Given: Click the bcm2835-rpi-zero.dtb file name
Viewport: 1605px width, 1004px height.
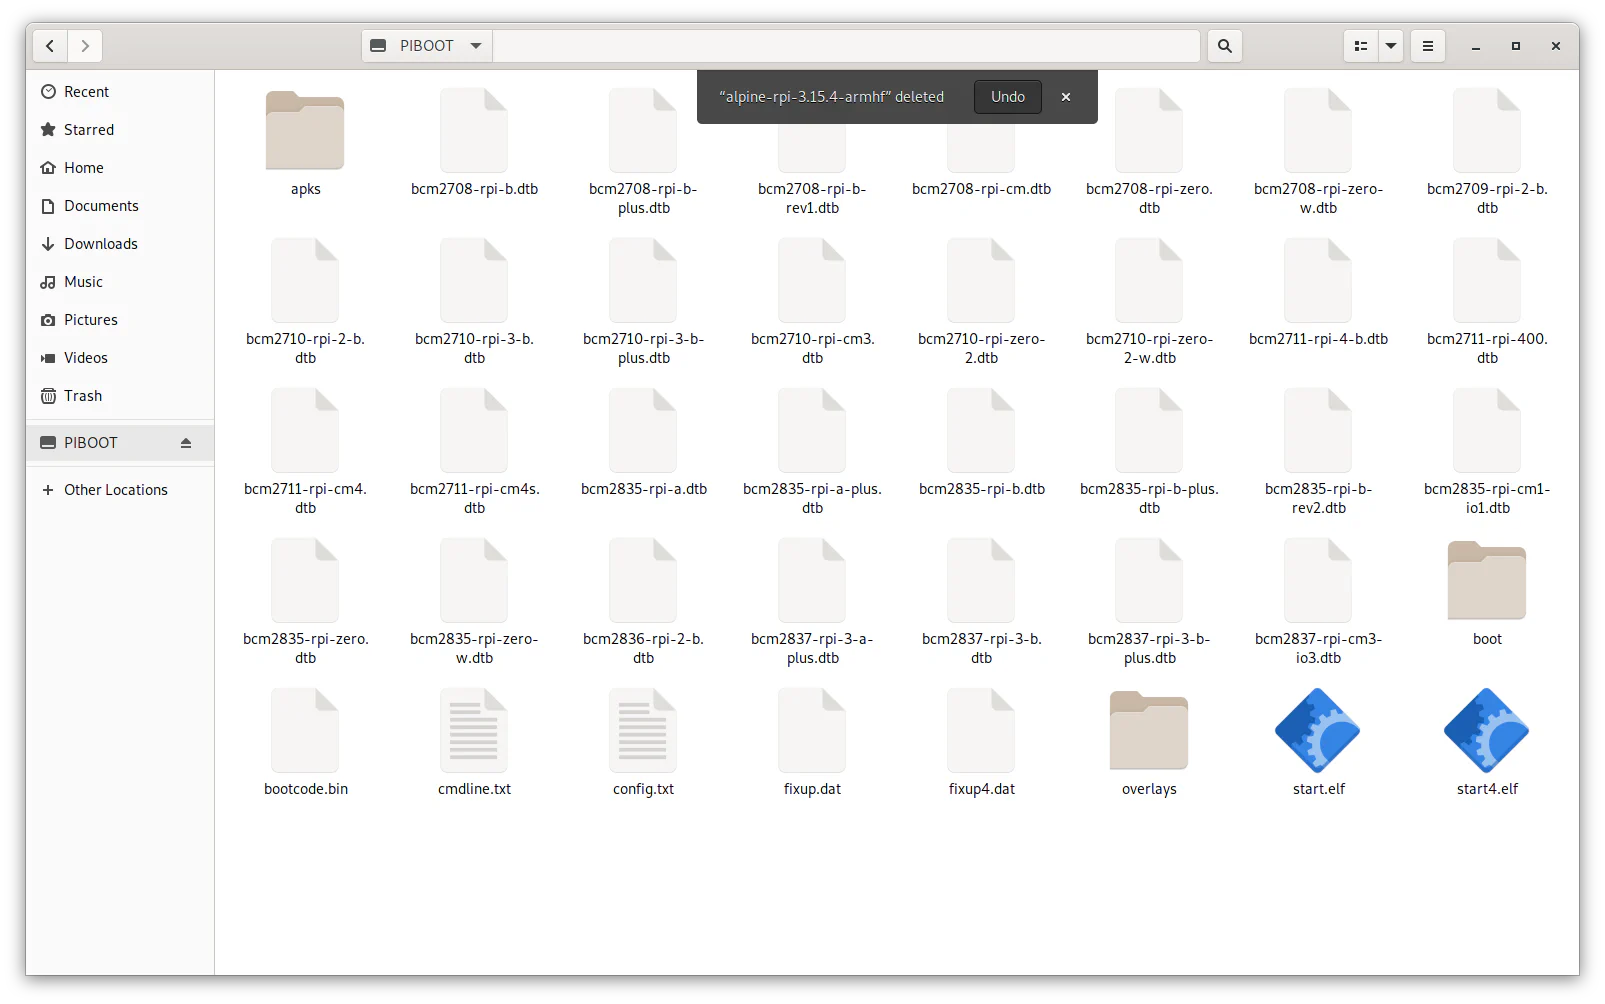Looking at the screenshot, I should 305,648.
